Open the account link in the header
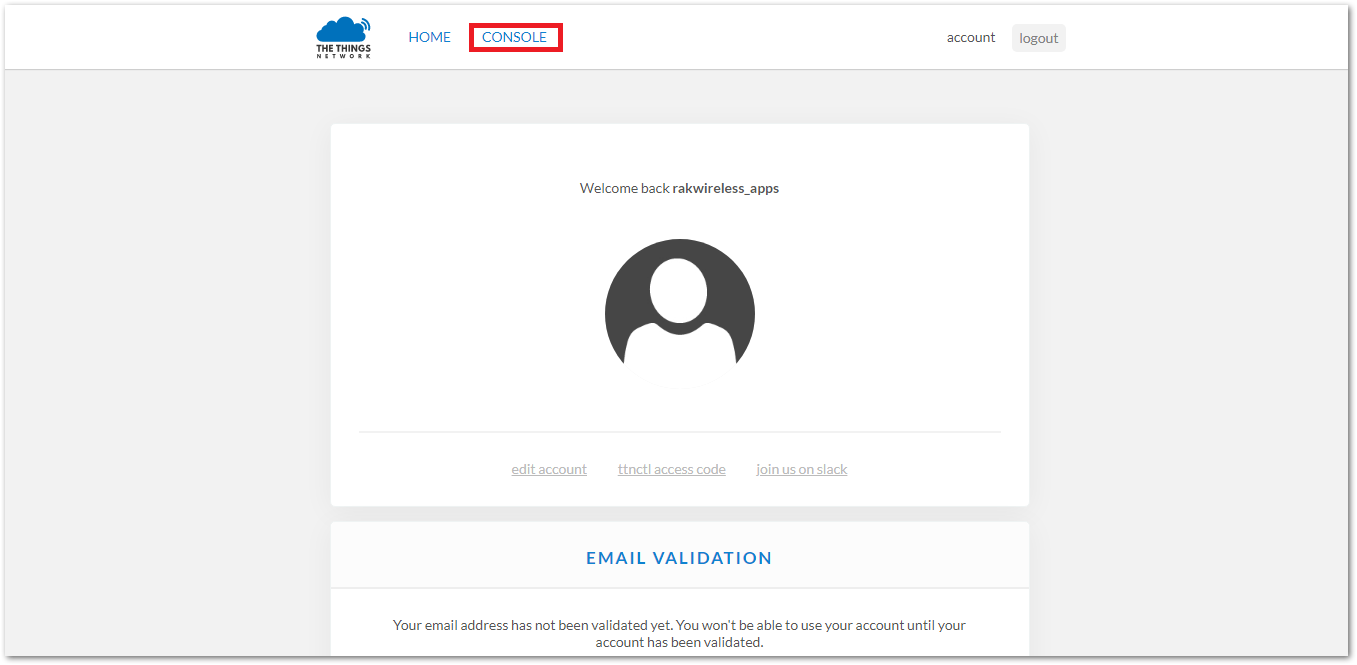Screen dimensions: 1357x665 pyautogui.click(x=970, y=38)
